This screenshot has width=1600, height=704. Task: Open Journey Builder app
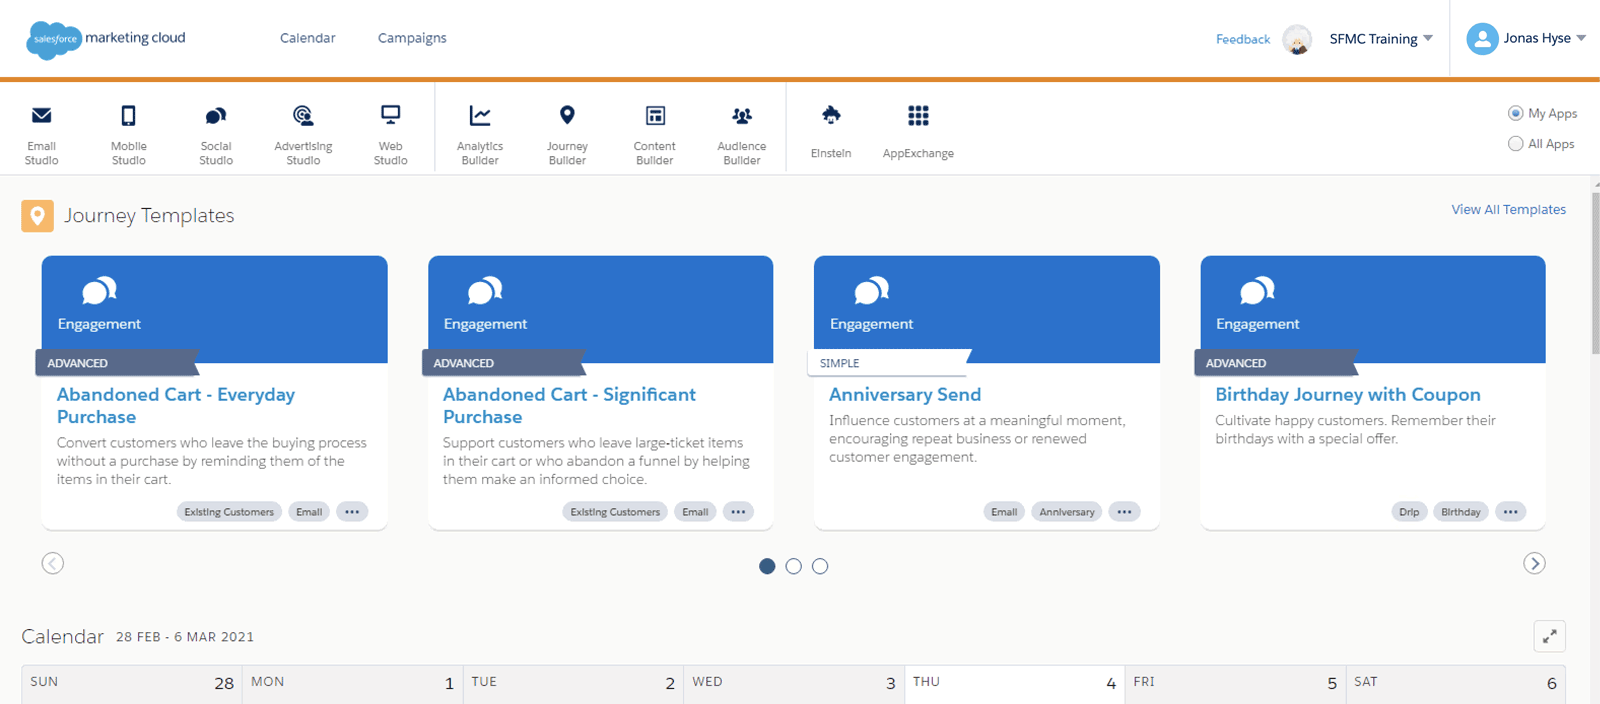click(x=567, y=133)
